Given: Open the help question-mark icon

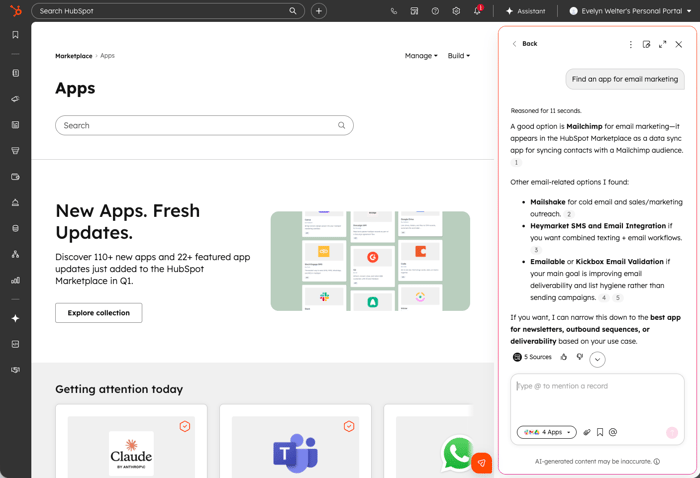Looking at the screenshot, I should coord(435,11).
